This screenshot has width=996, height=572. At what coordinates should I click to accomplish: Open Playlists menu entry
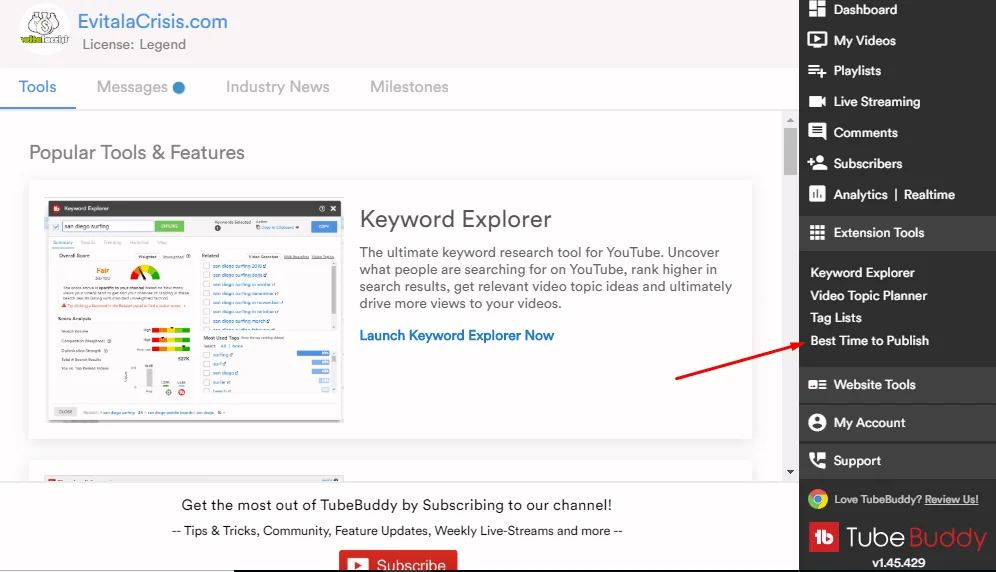click(857, 71)
